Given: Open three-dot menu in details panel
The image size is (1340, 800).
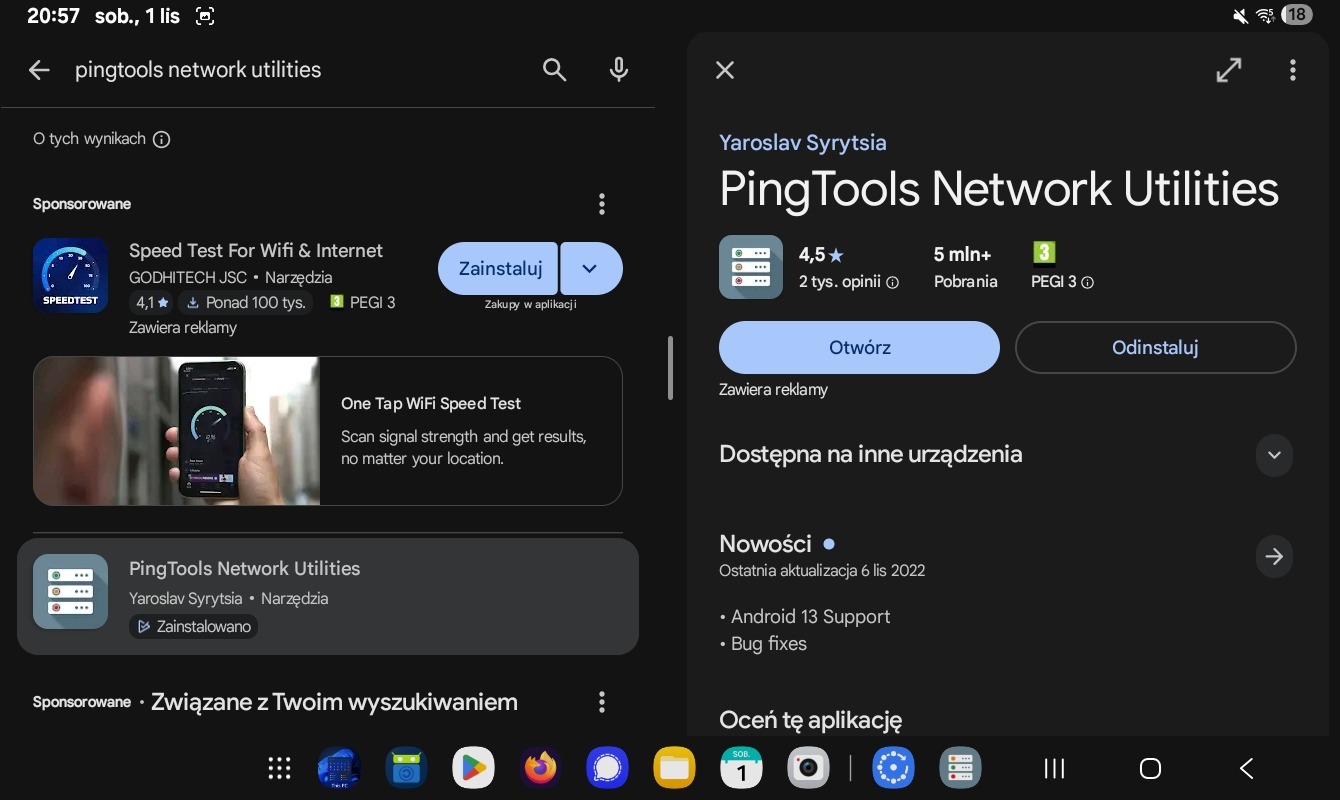Looking at the screenshot, I should [x=1292, y=70].
